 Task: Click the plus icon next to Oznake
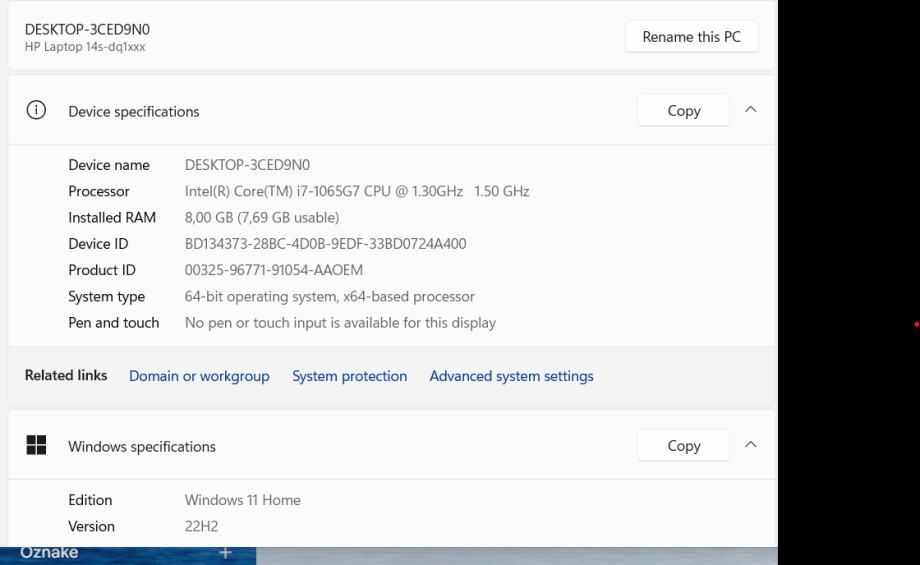tap(225, 553)
